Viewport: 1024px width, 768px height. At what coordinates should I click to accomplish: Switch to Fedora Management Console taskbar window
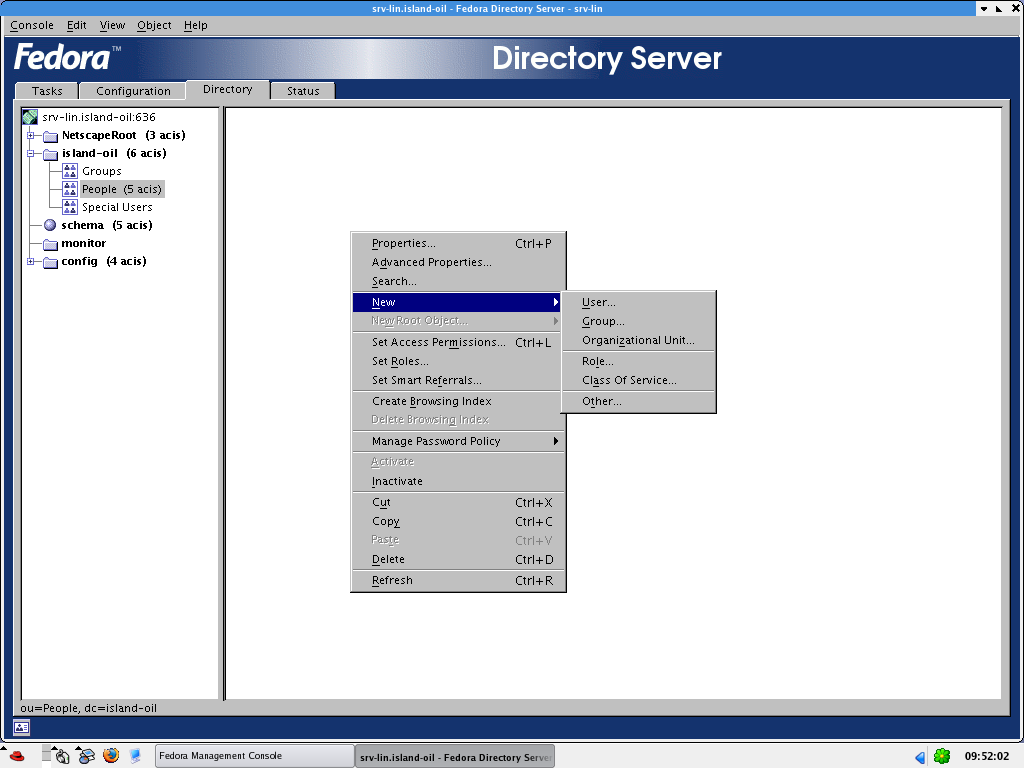point(254,756)
